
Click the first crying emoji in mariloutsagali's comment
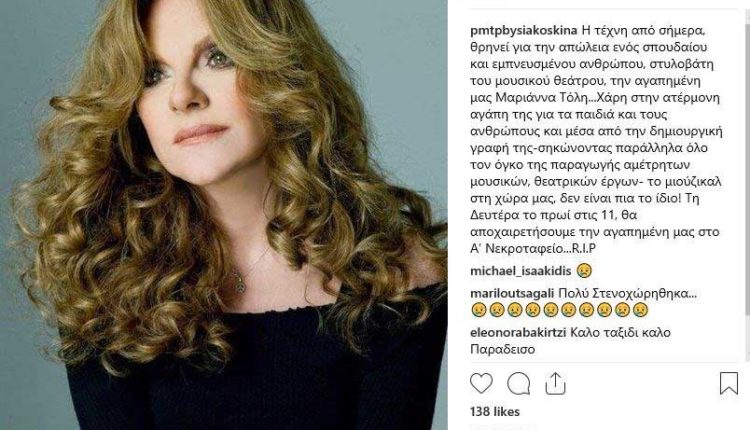478,310
